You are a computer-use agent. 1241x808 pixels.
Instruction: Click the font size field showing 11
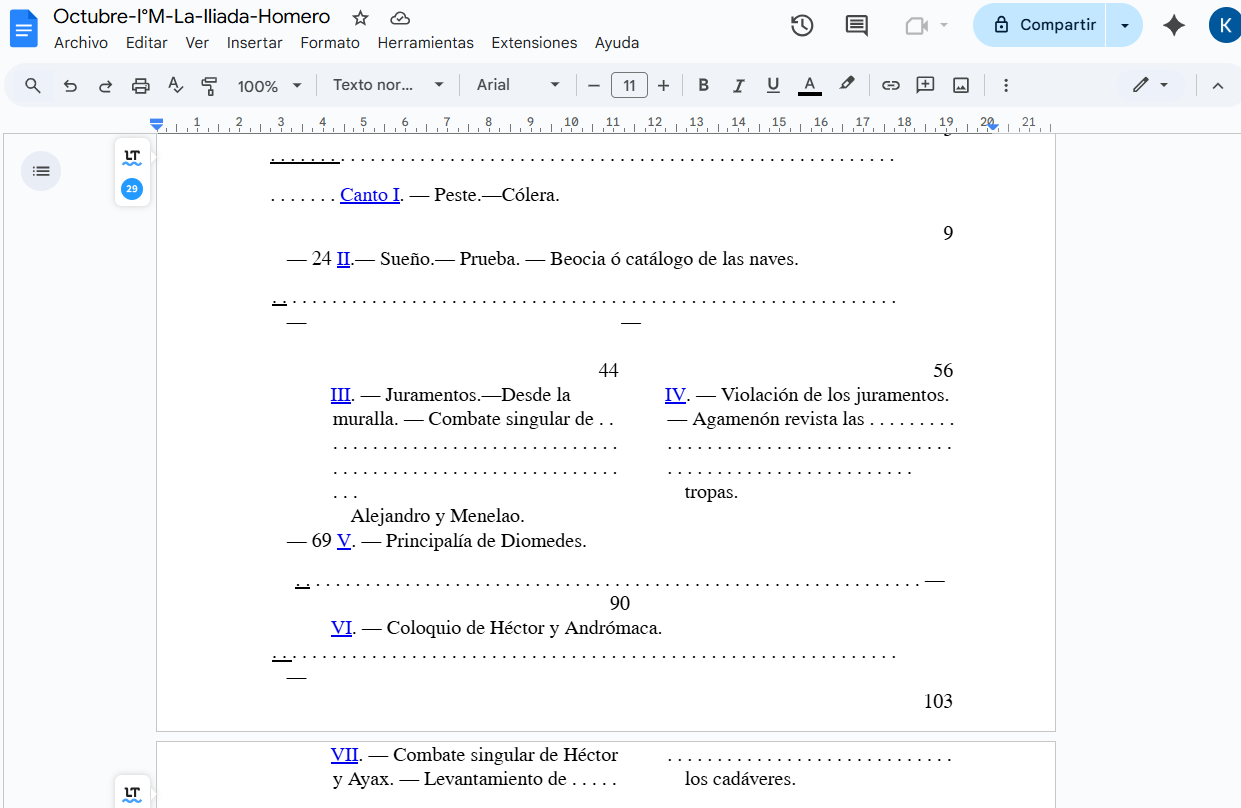(x=629, y=85)
